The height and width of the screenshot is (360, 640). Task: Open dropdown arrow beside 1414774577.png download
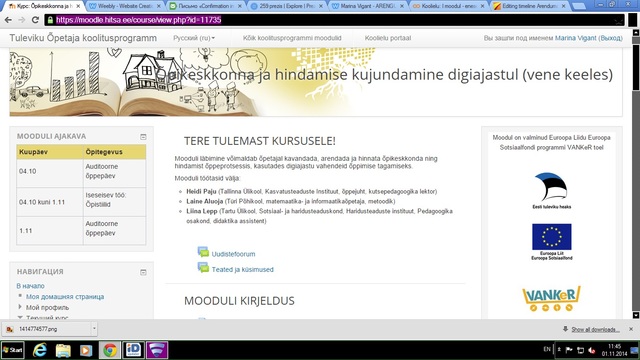(x=94, y=329)
